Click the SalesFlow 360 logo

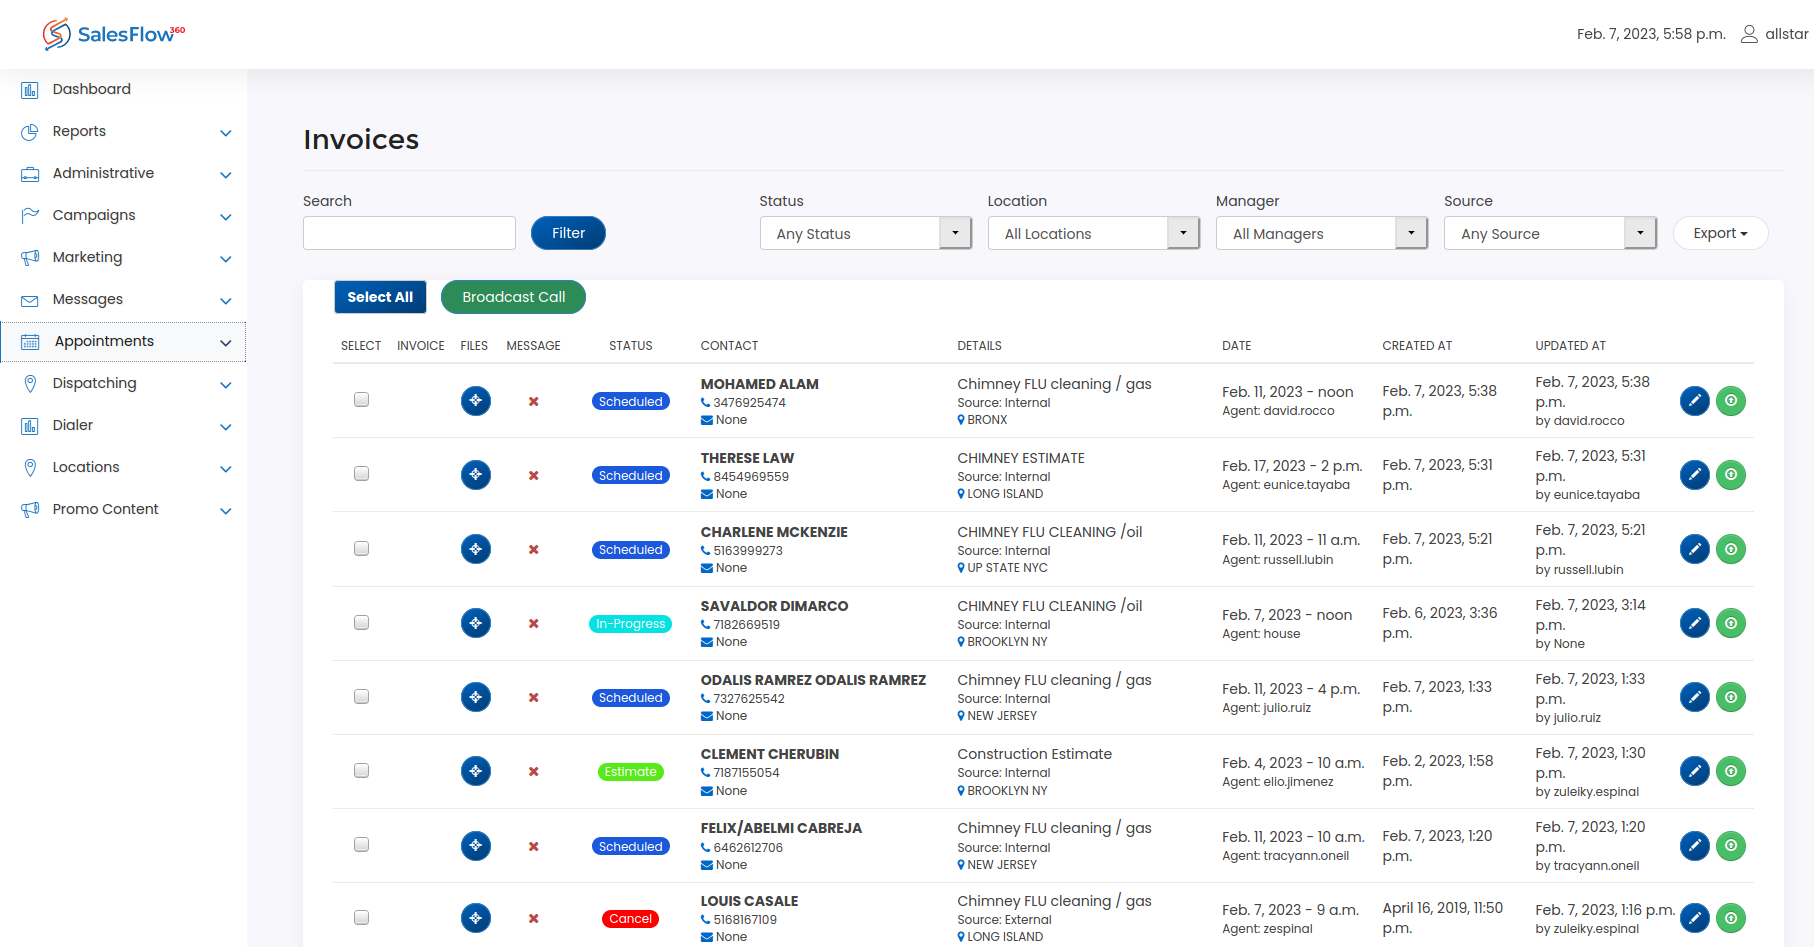click(114, 34)
